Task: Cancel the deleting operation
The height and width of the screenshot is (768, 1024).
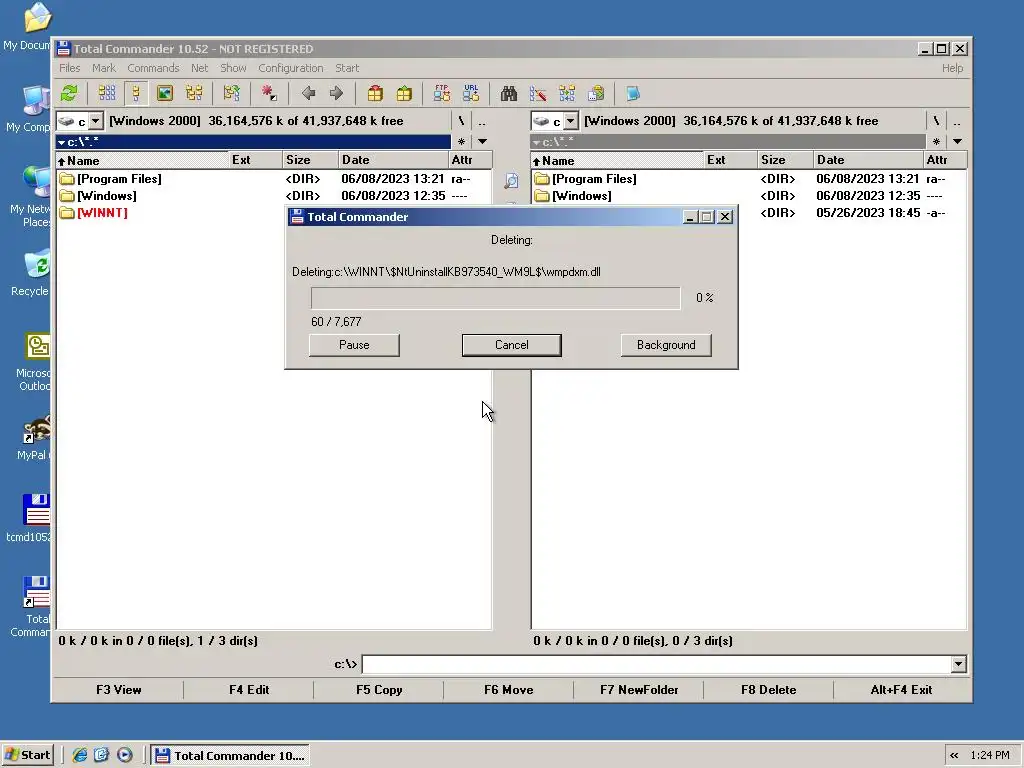Action: coord(511,345)
